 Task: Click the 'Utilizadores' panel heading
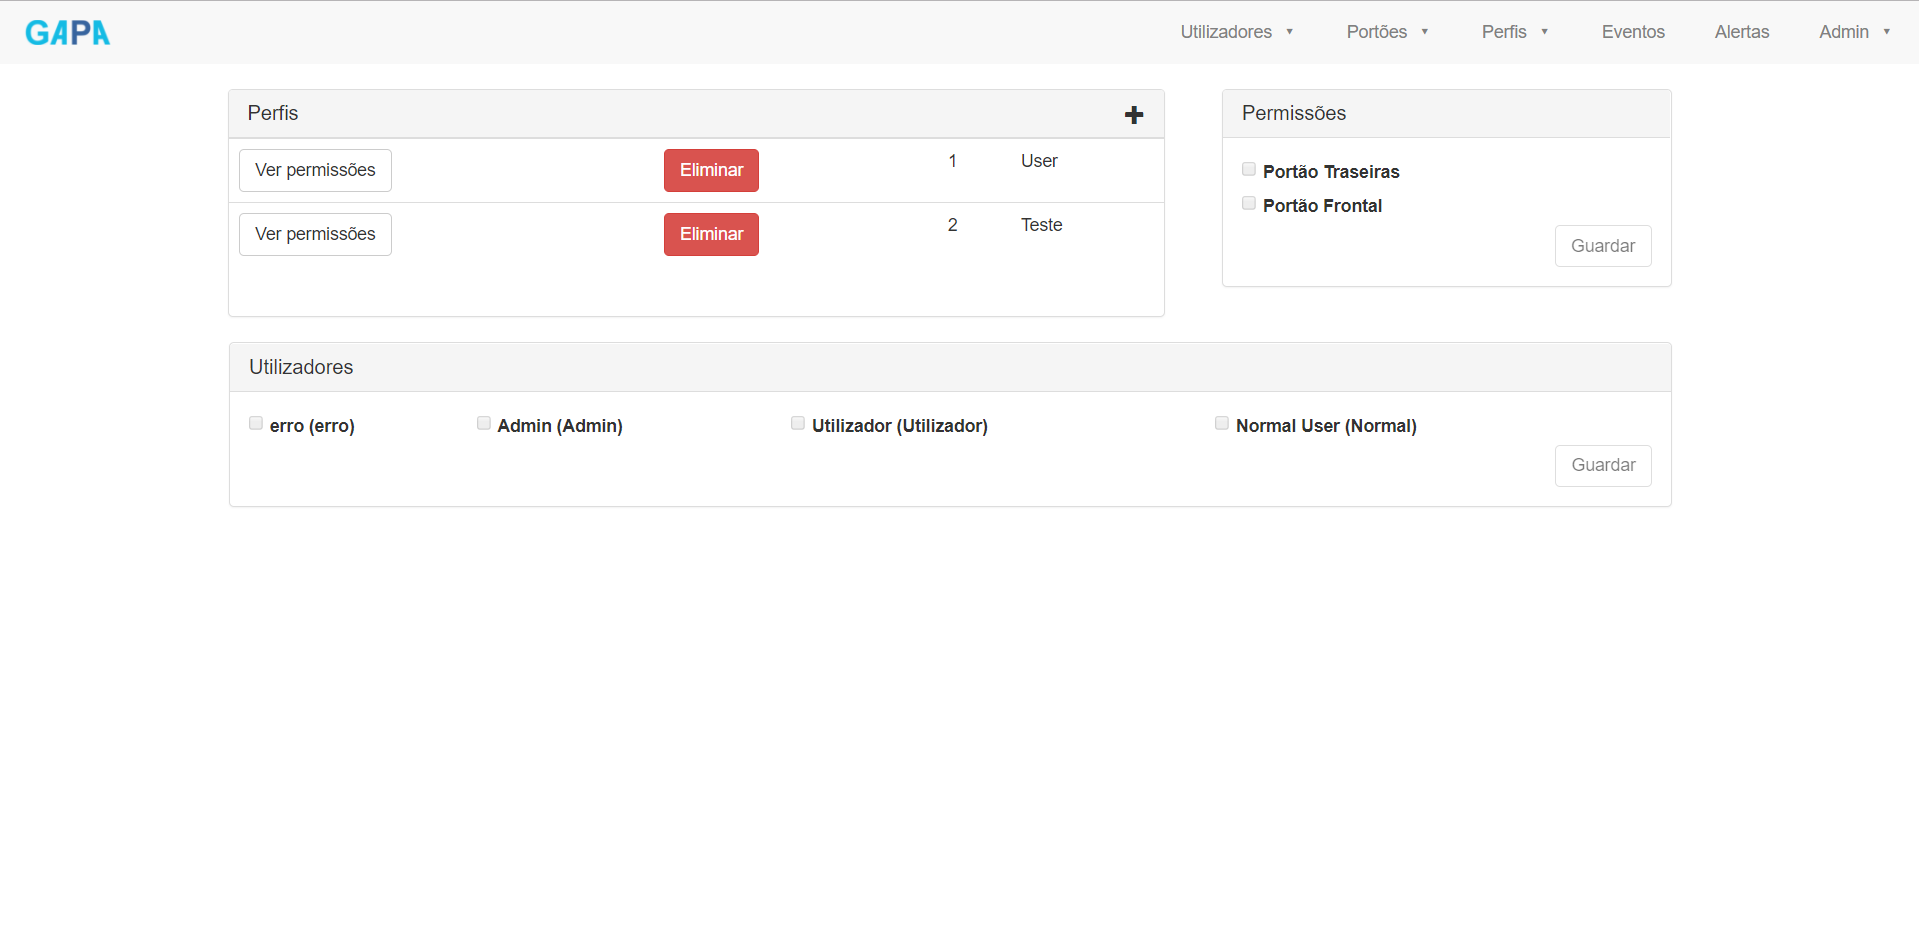[x=301, y=367]
